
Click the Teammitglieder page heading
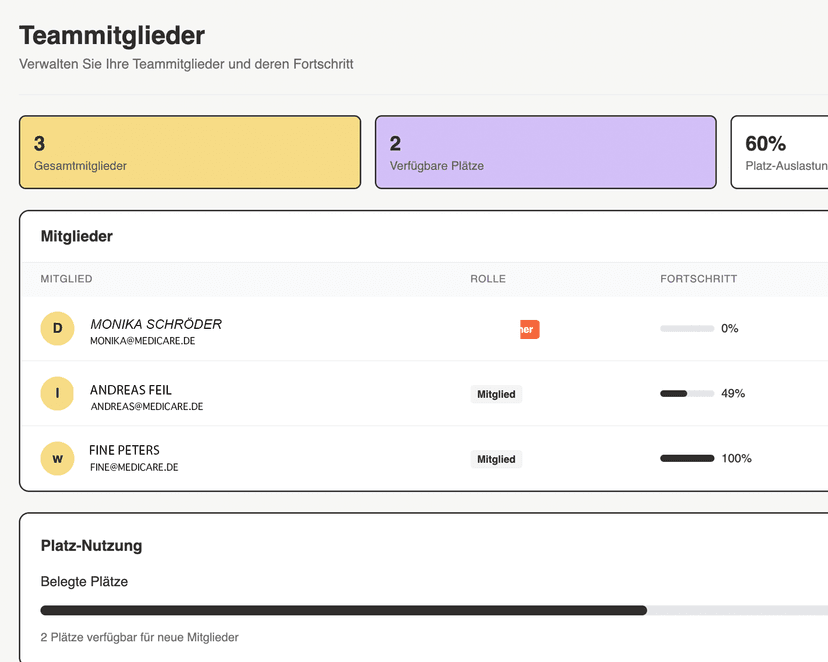111,35
